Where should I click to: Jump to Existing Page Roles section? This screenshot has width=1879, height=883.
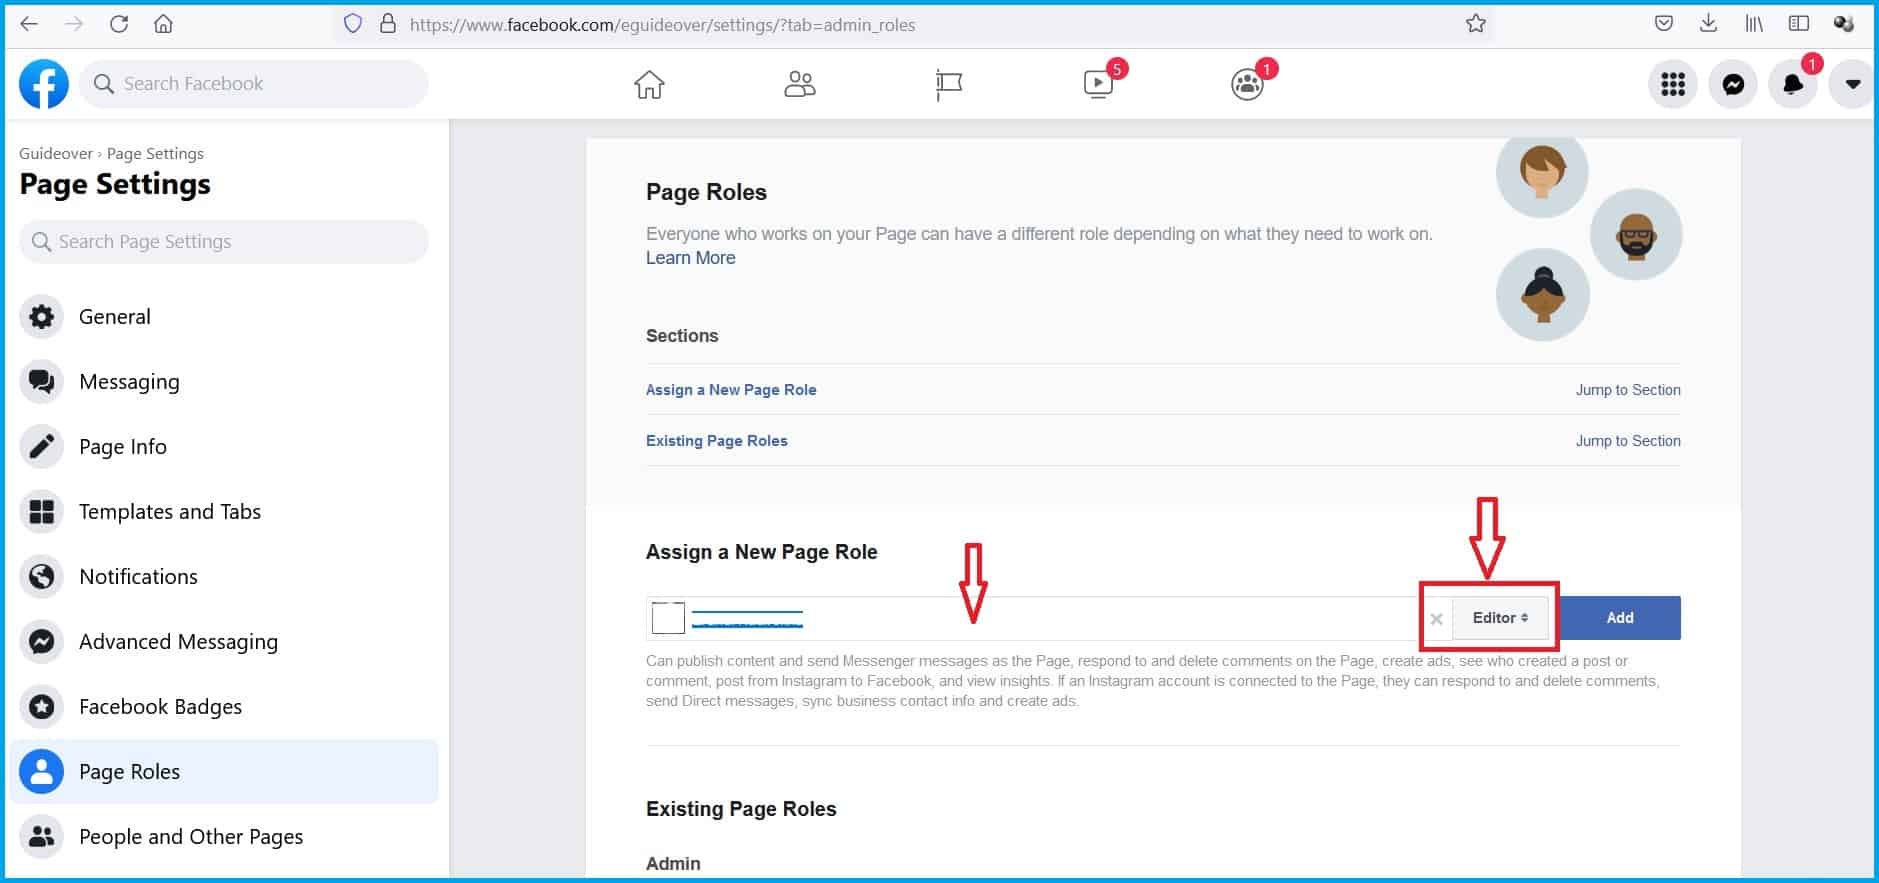[1628, 441]
